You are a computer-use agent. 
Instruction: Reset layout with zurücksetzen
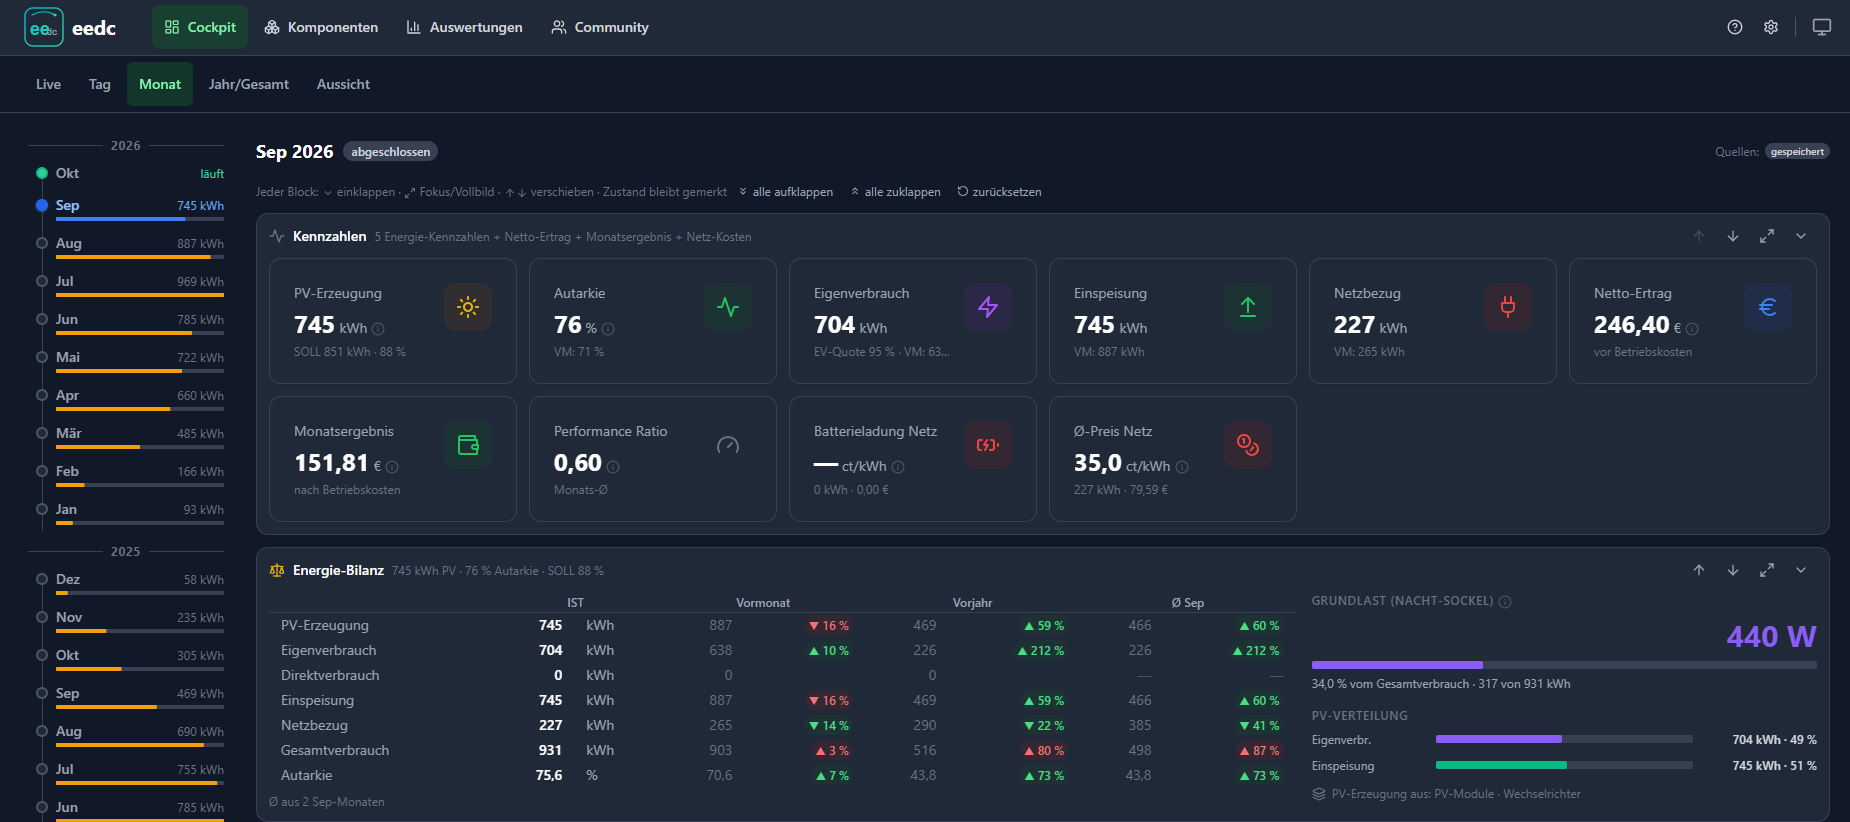click(x=999, y=192)
